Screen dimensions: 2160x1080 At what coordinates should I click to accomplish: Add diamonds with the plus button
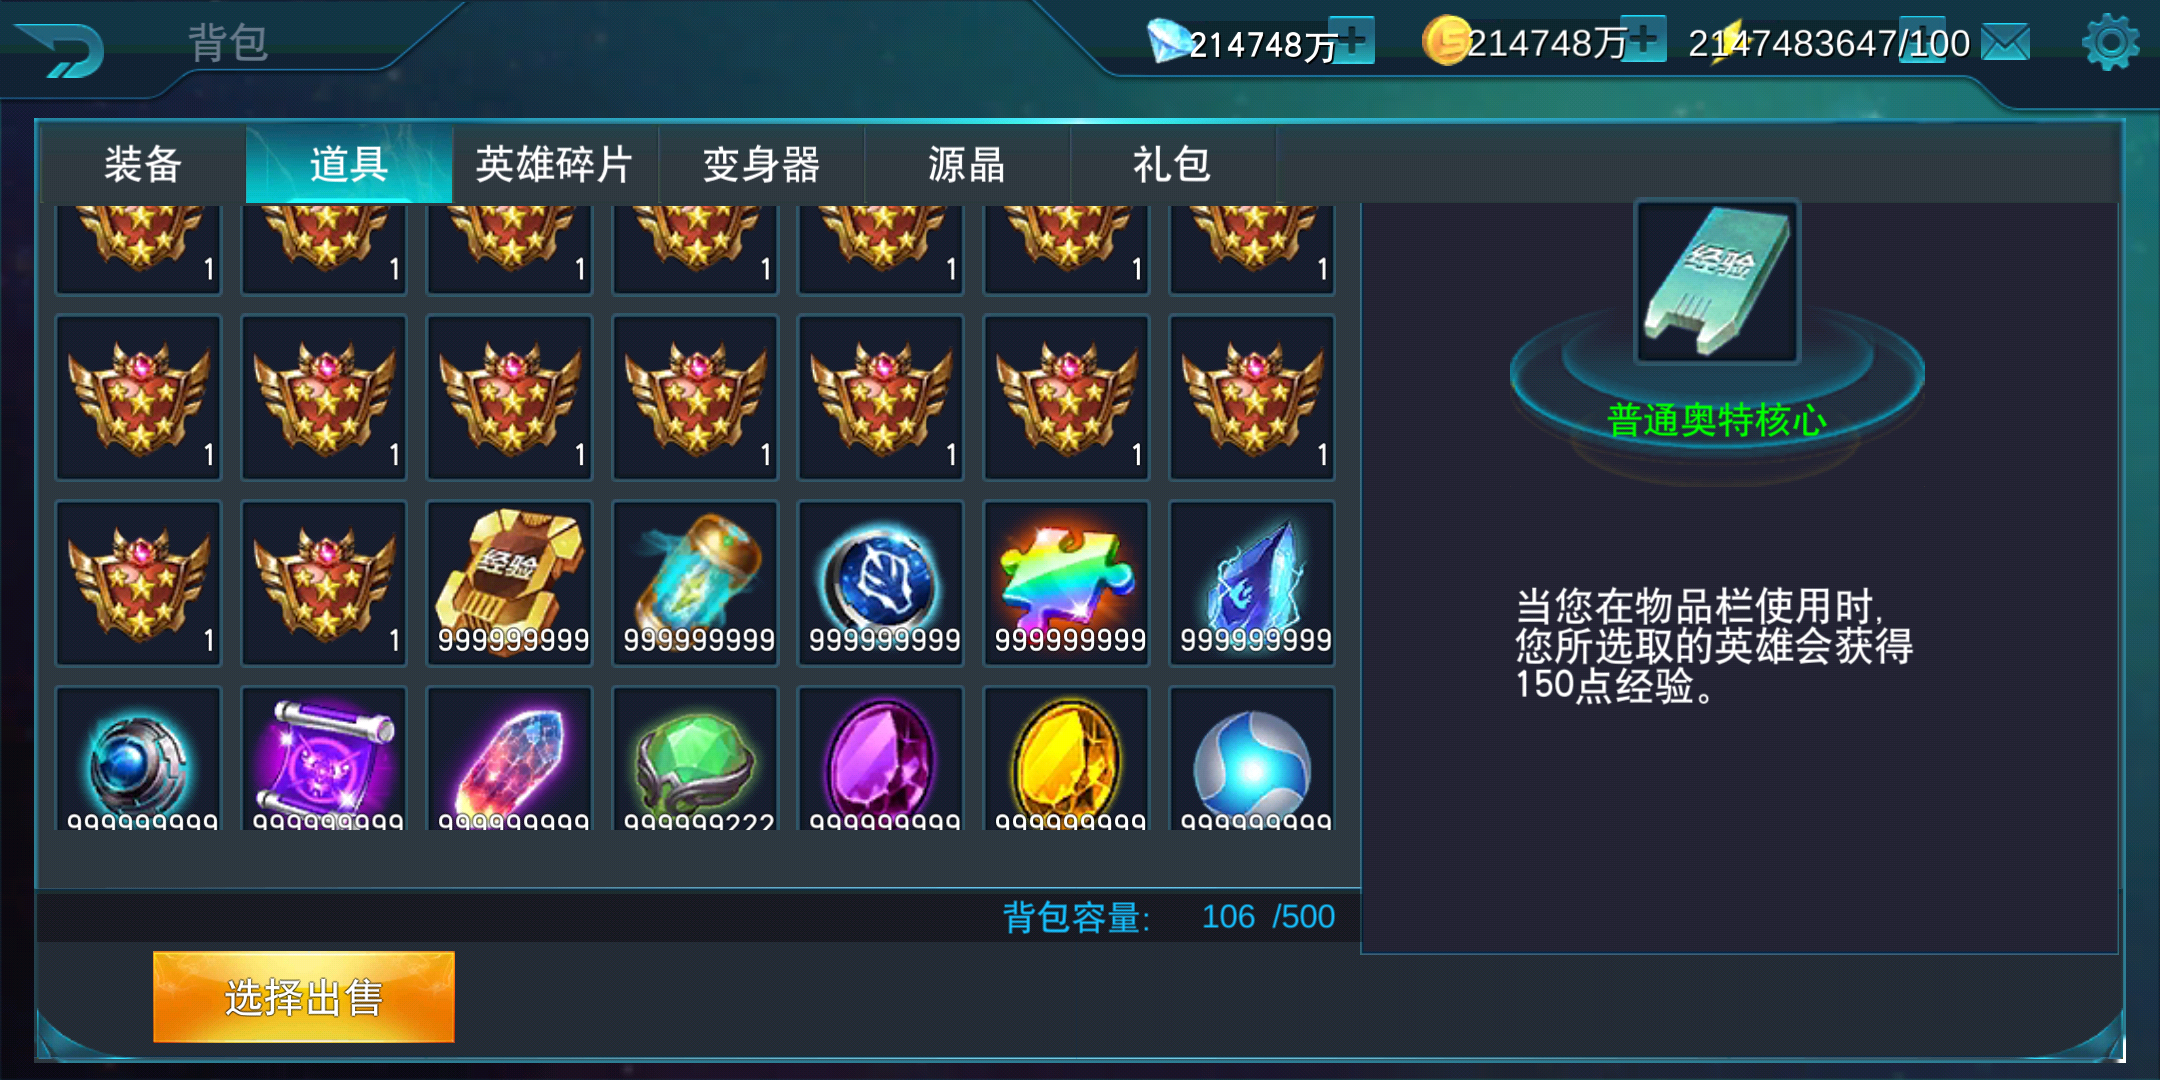tap(1354, 41)
